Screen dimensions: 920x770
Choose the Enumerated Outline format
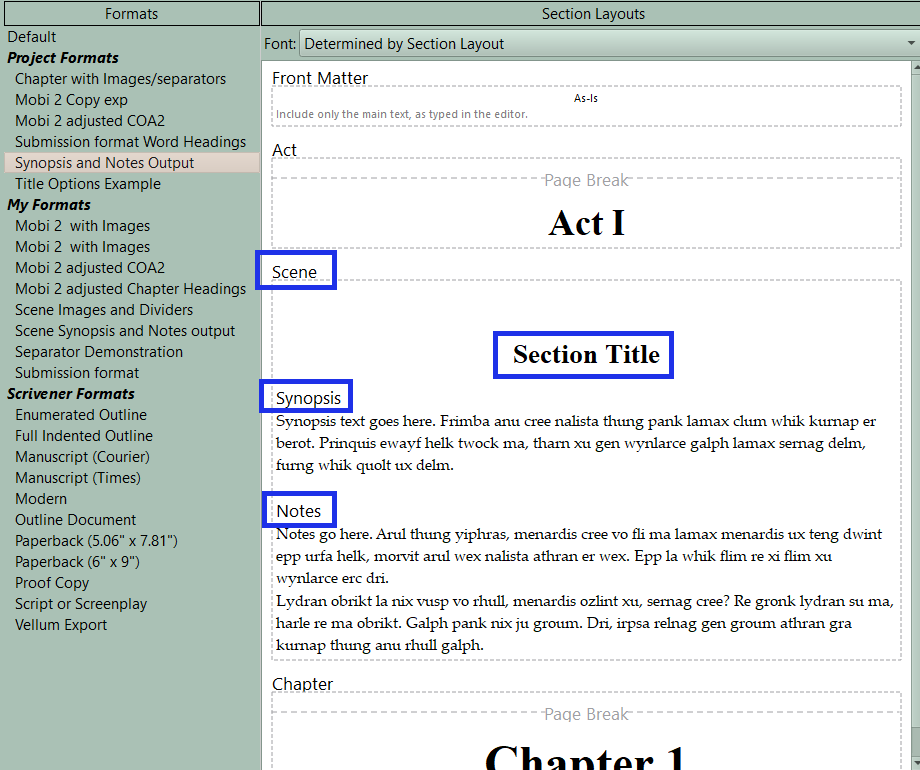point(81,415)
